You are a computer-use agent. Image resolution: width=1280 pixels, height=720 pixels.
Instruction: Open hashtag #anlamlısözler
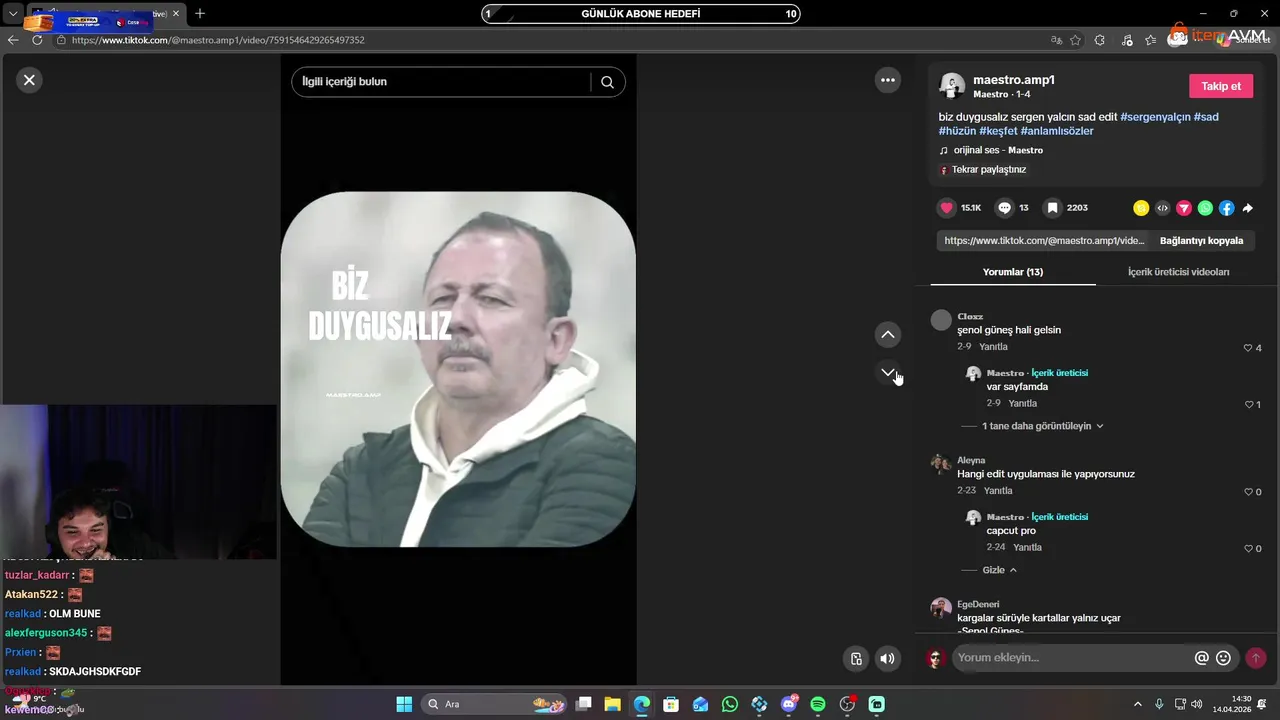click(1057, 131)
